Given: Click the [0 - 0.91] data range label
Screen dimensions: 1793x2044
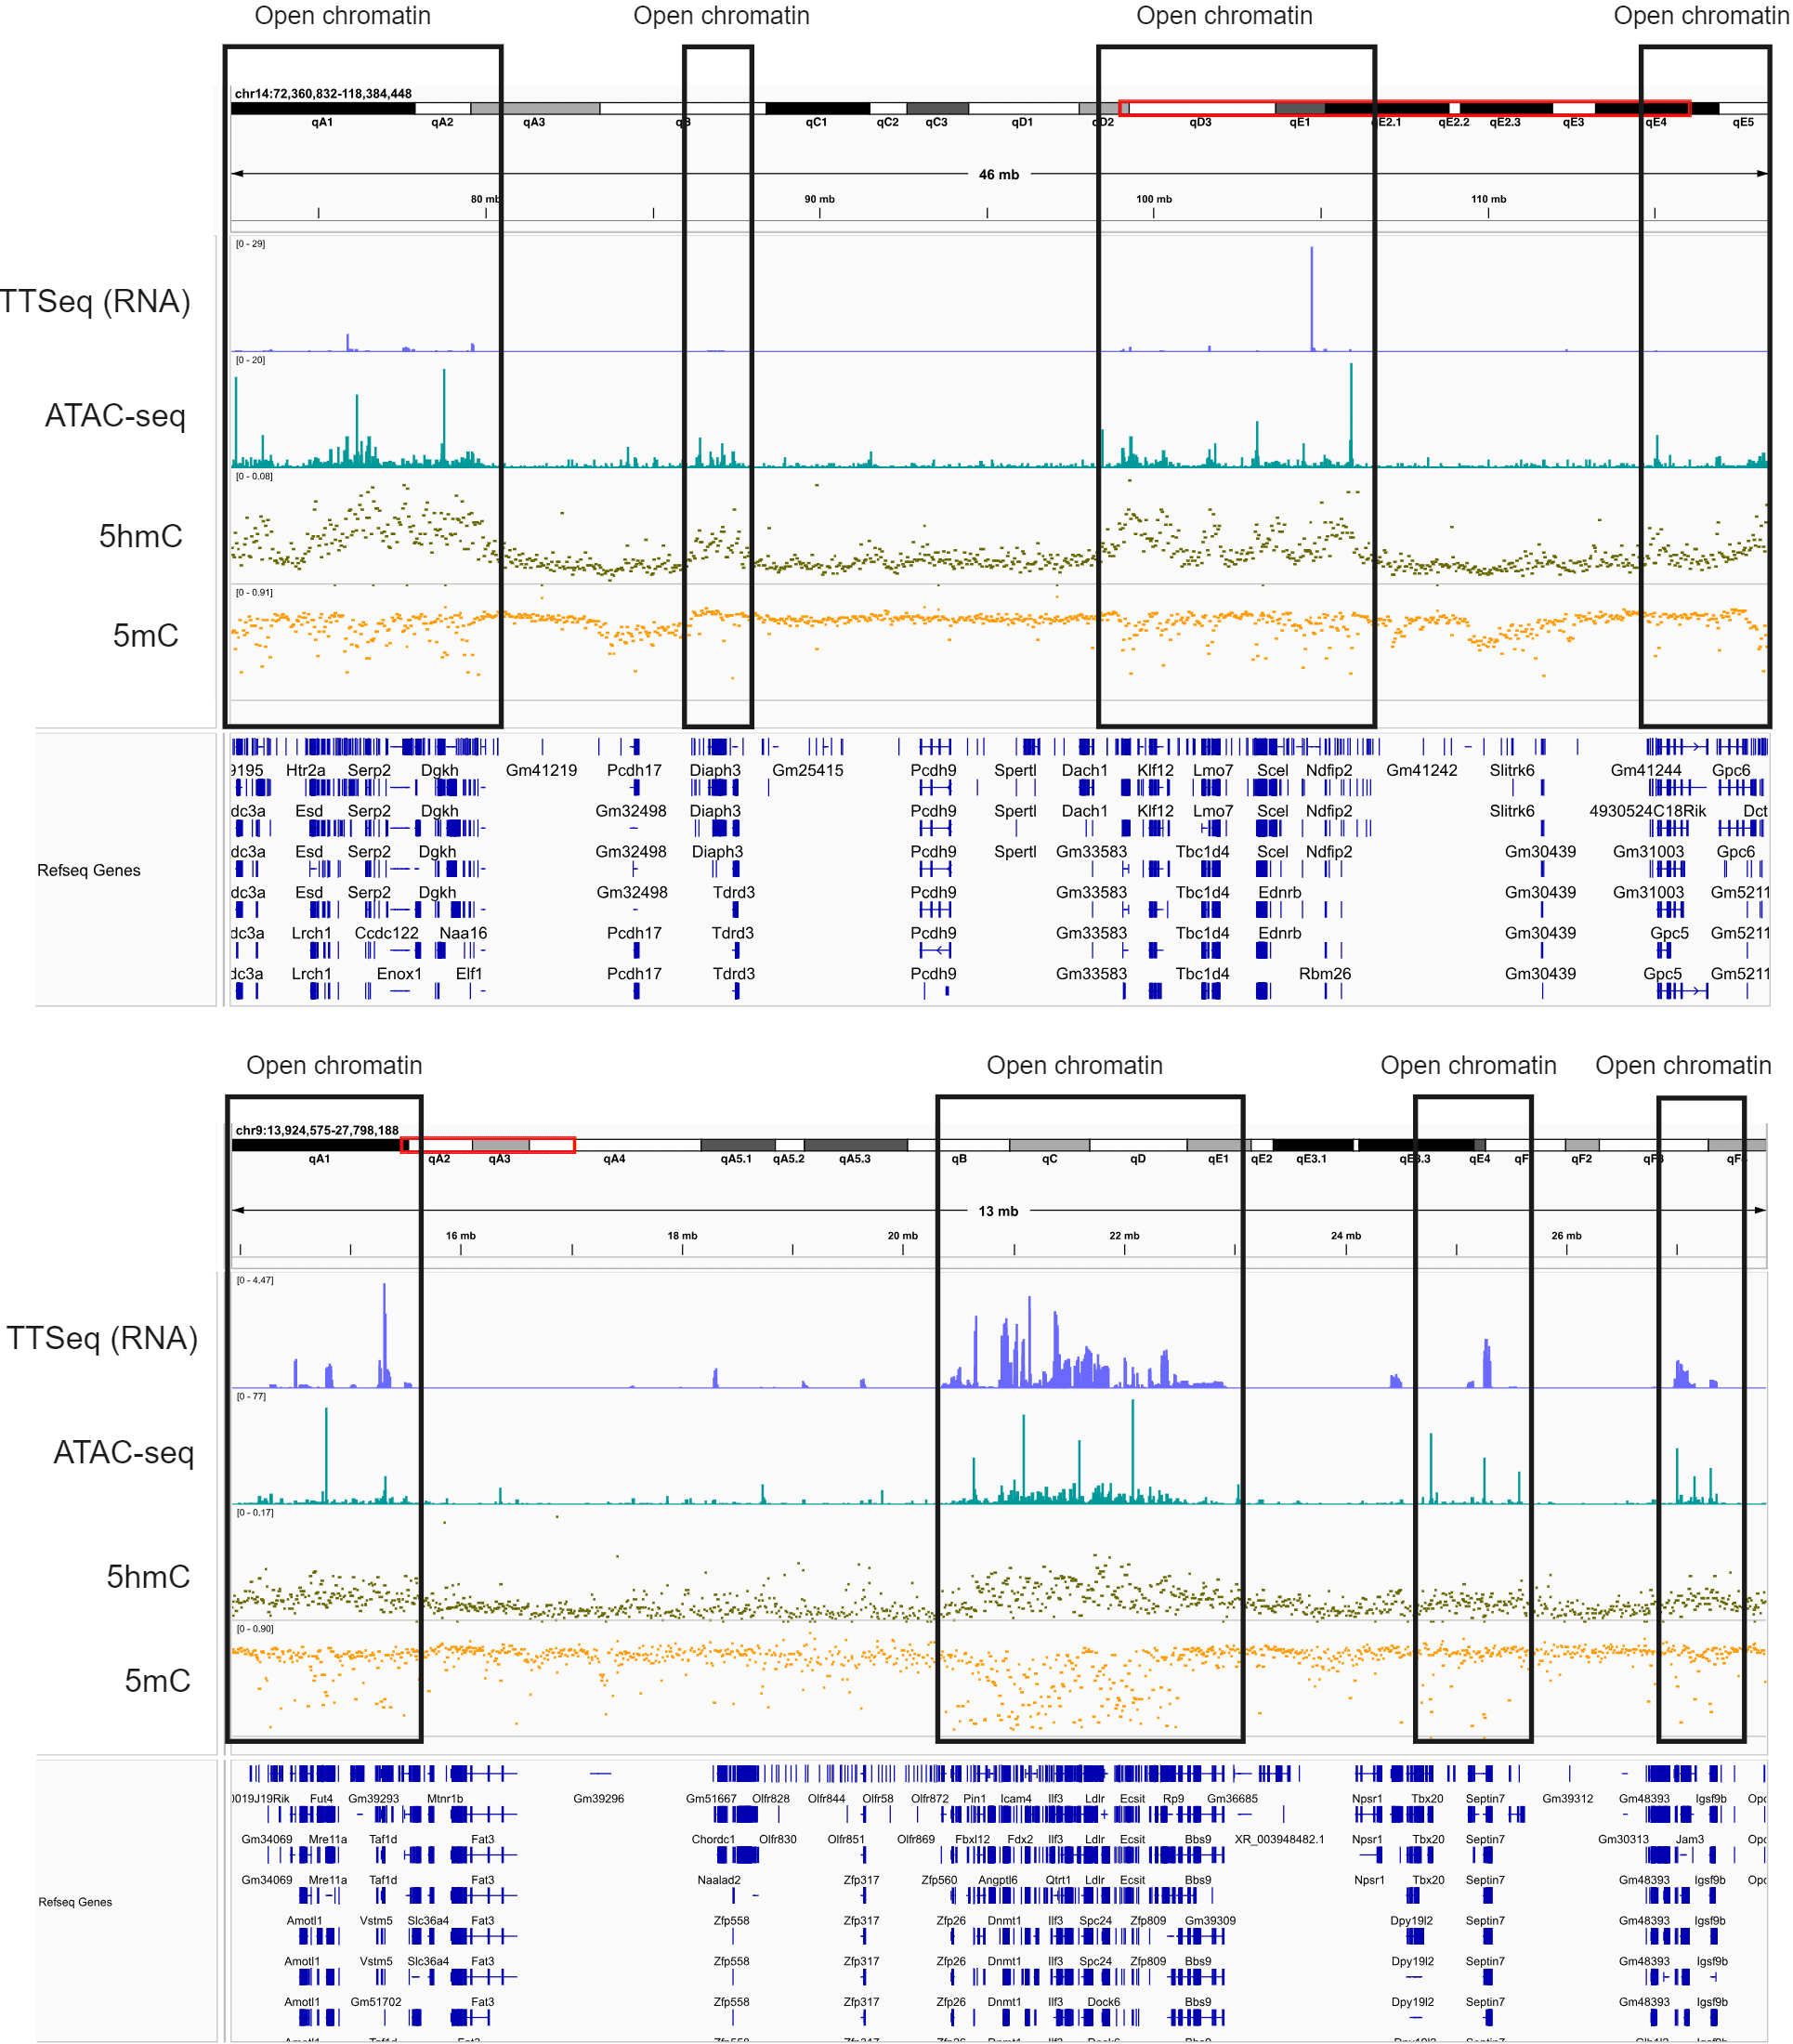Looking at the screenshot, I should (254, 592).
